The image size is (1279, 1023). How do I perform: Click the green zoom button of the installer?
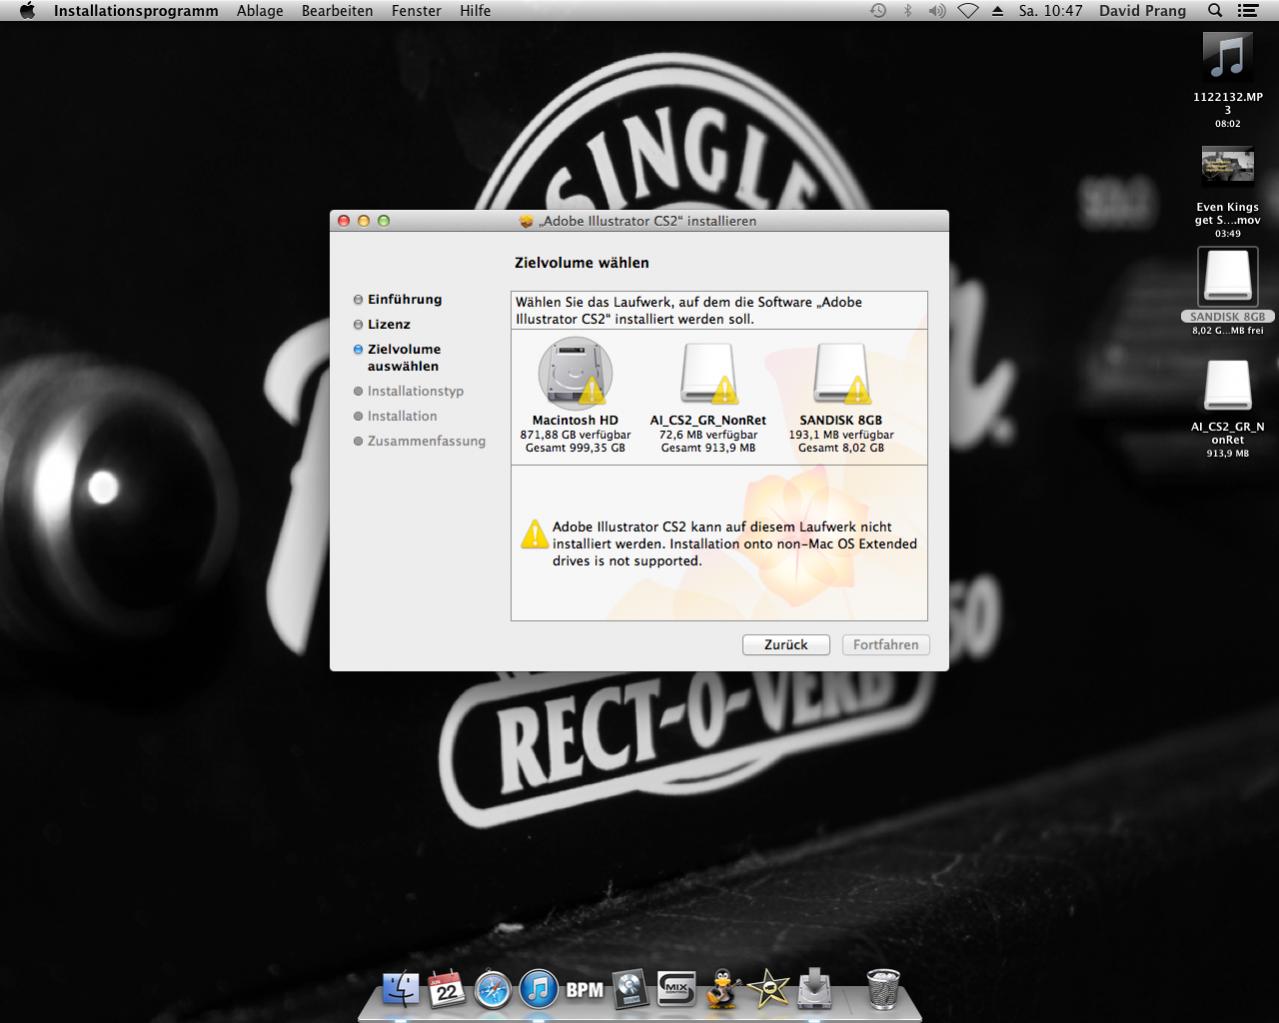tap(383, 221)
